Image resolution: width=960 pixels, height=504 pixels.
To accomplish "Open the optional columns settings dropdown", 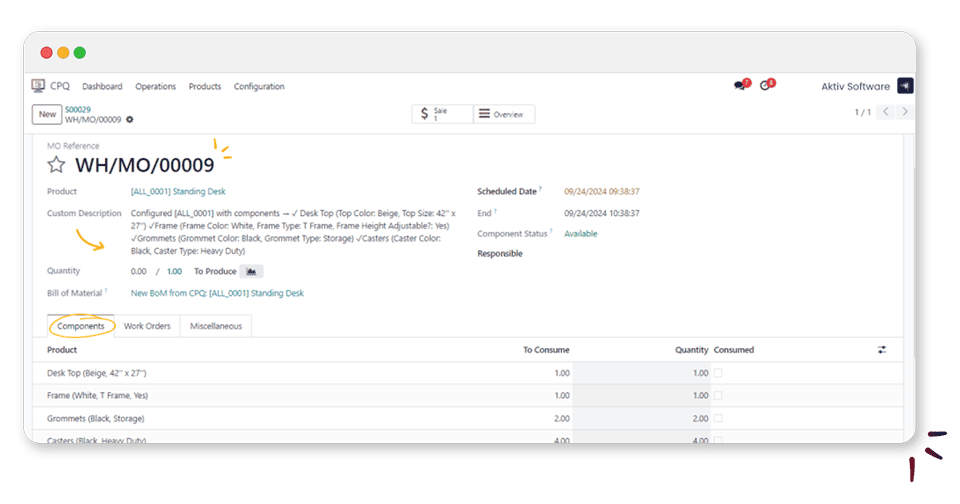I will (x=882, y=350).
